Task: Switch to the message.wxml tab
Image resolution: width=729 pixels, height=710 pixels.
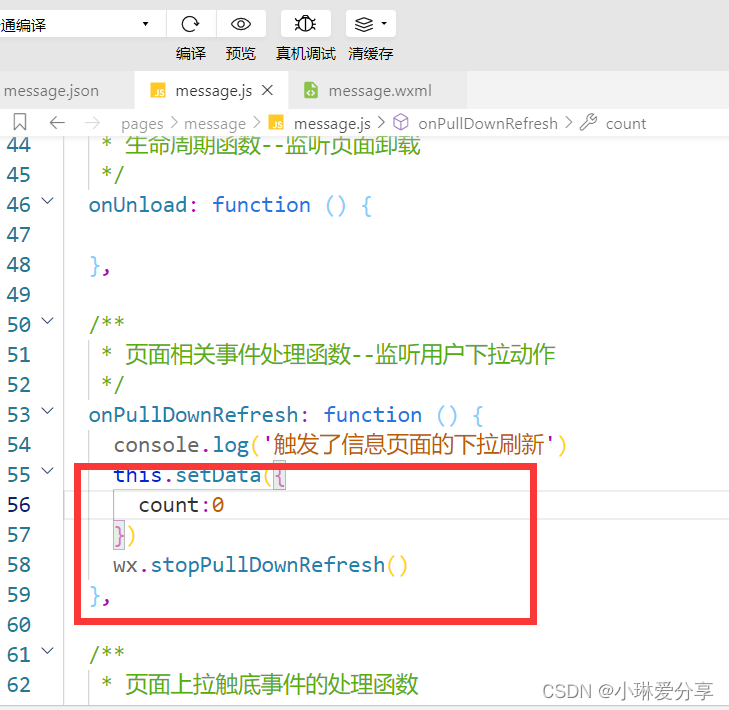Action: [x=378, y=90]
